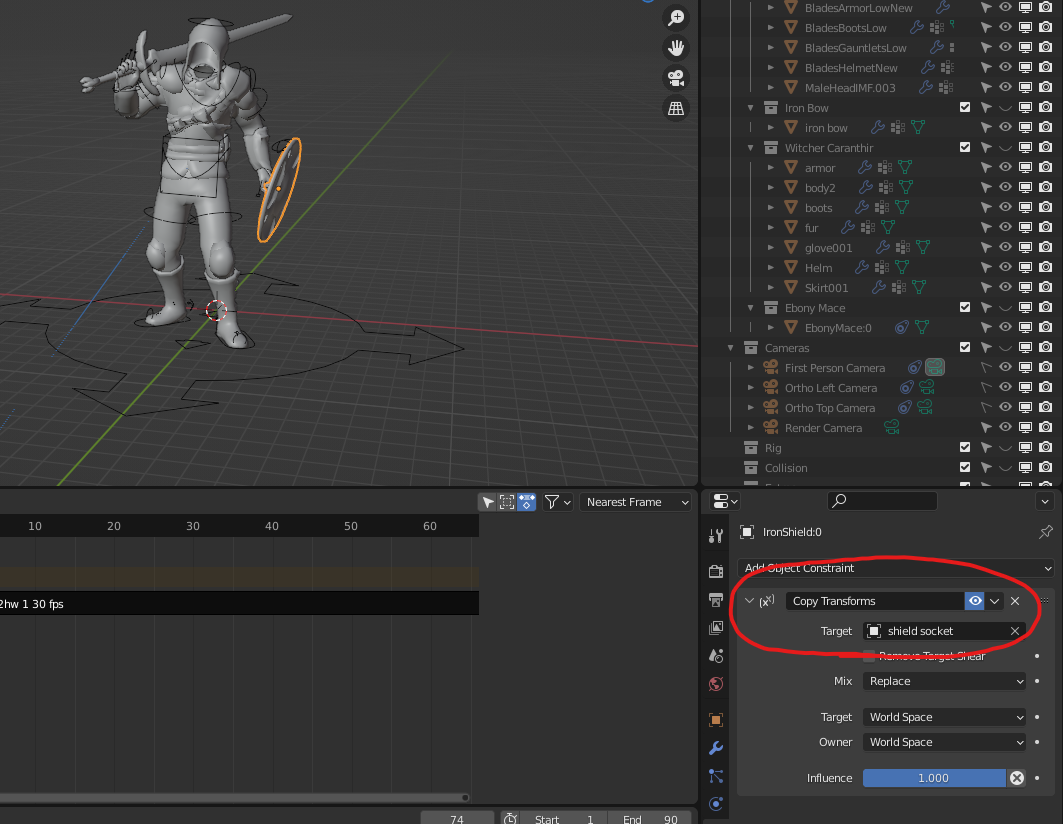
Task: Open the Output properties printer tab icon
Action: [x=716, y=600]
